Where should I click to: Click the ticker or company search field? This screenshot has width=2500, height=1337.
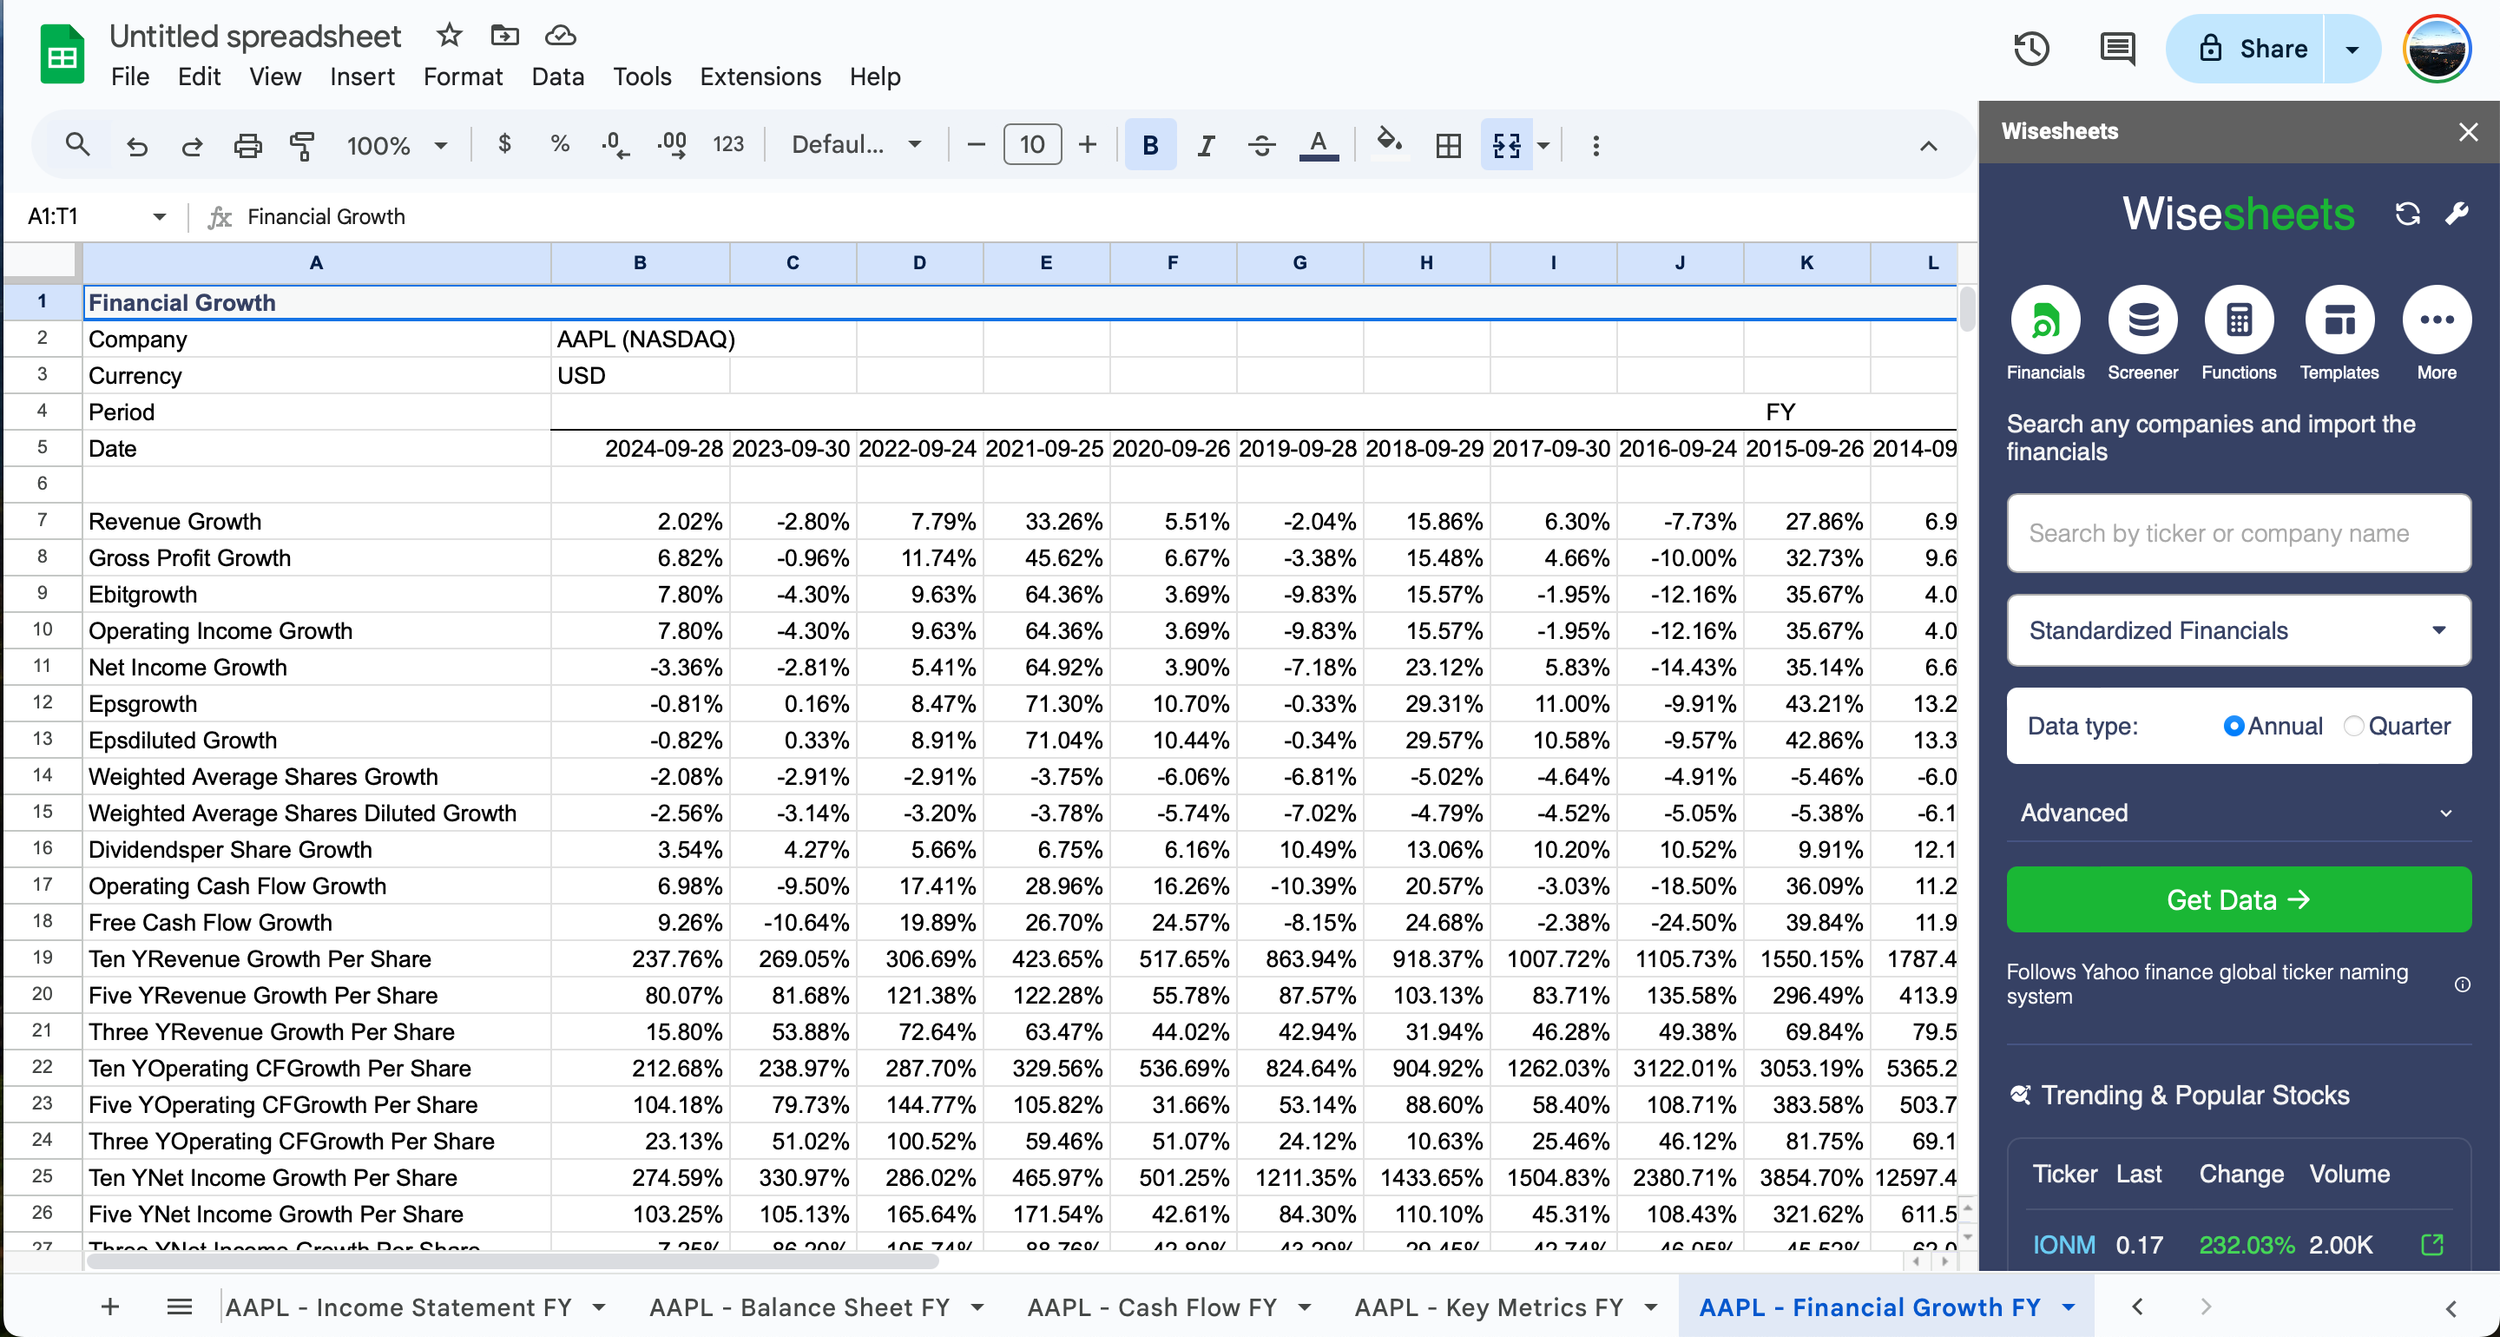2238,533
